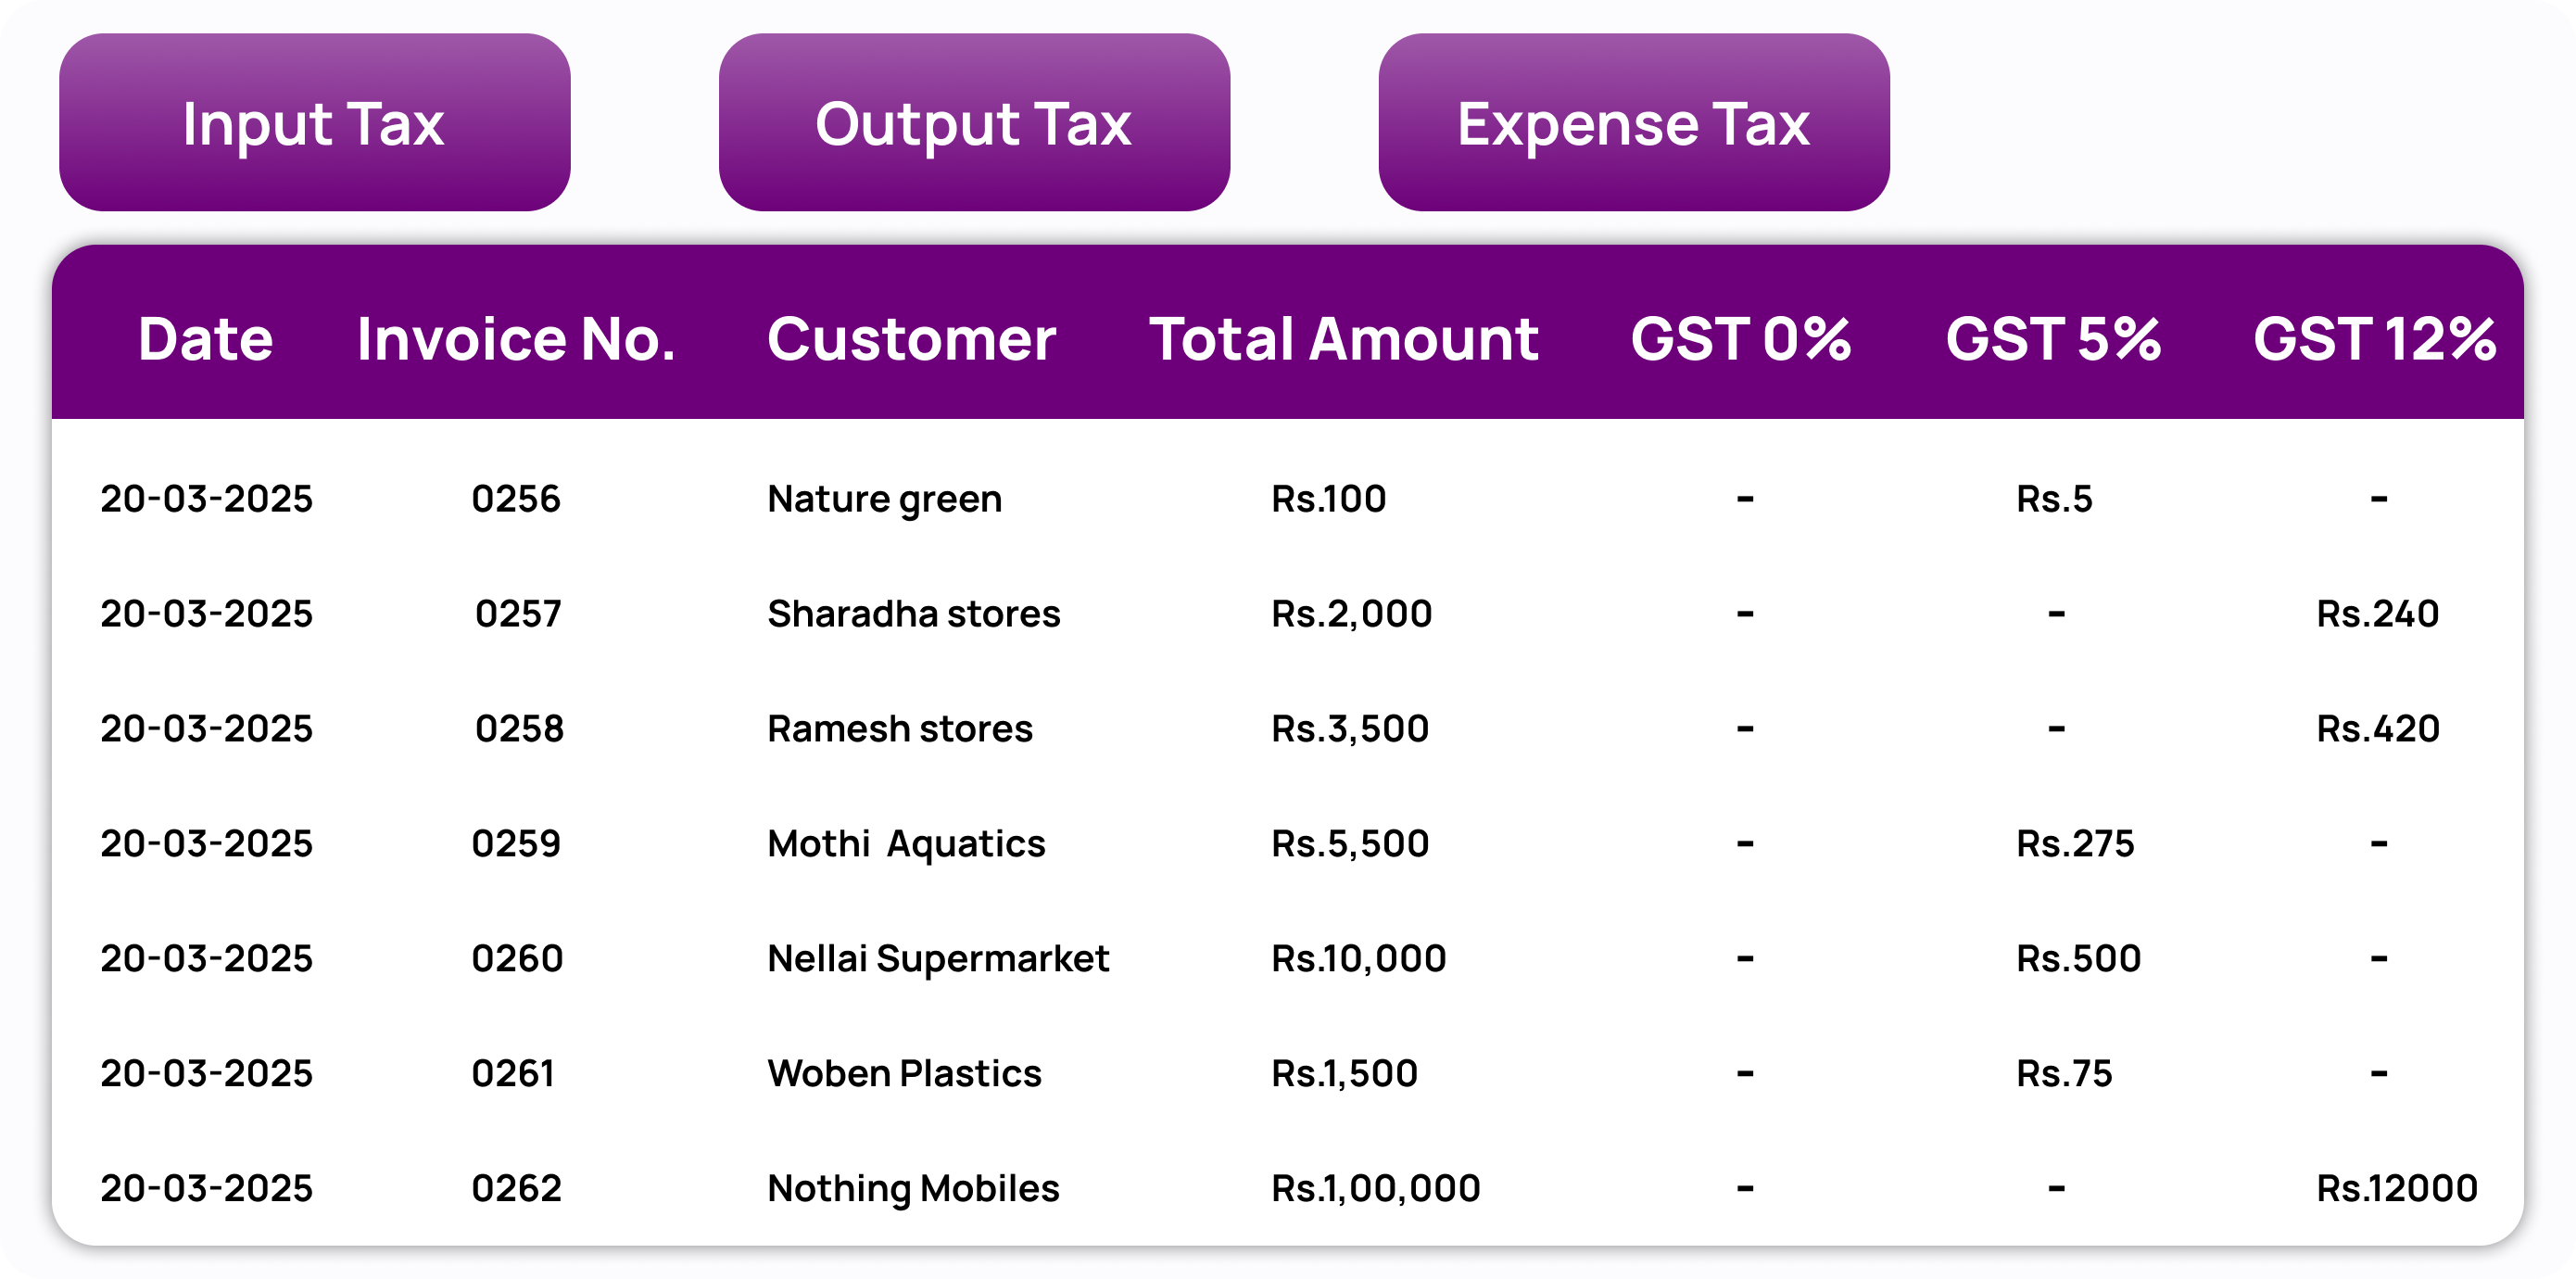
Task: Sort by Invoice No. column header
Action: click(516, 339)
